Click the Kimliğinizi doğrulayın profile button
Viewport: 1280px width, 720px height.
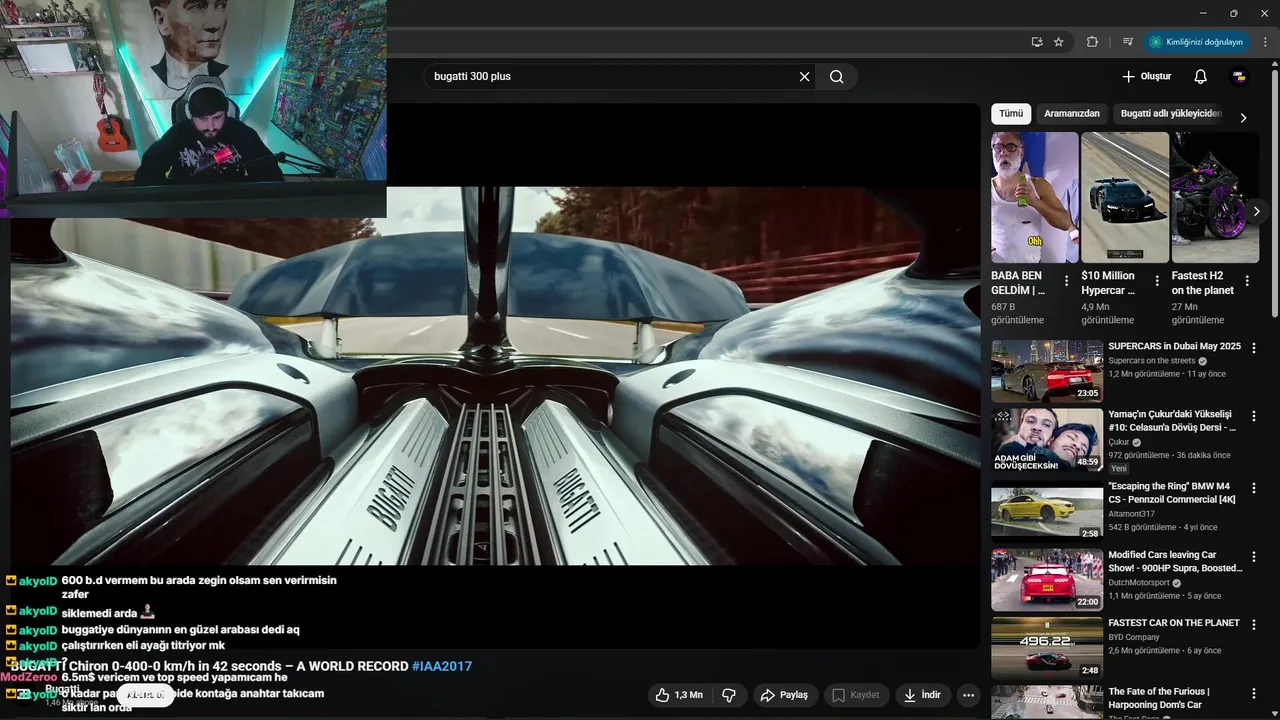pyautogui.click(x=1196, y=42)
